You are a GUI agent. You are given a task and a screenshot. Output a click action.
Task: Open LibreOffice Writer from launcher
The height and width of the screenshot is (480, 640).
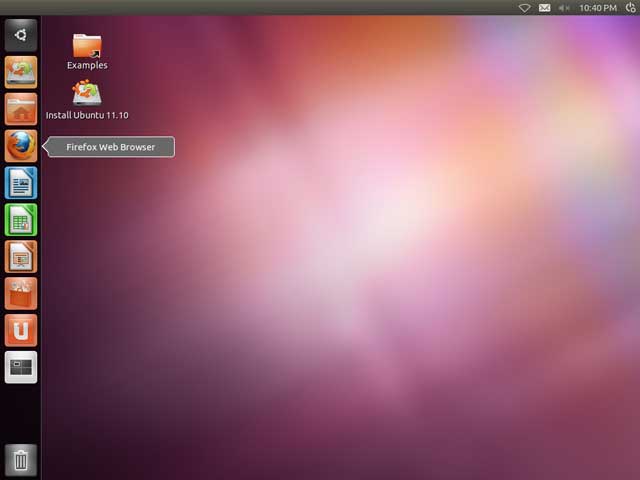(21, 183)
